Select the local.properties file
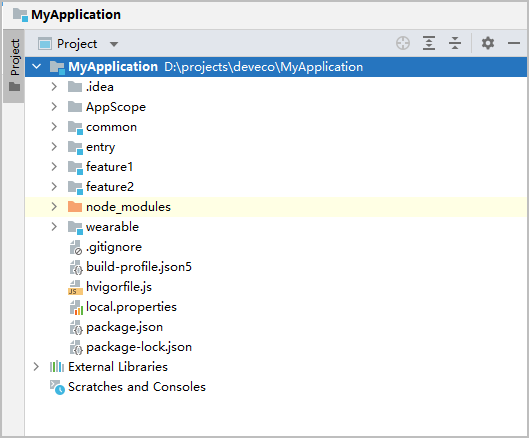 (x=131, y=307)
